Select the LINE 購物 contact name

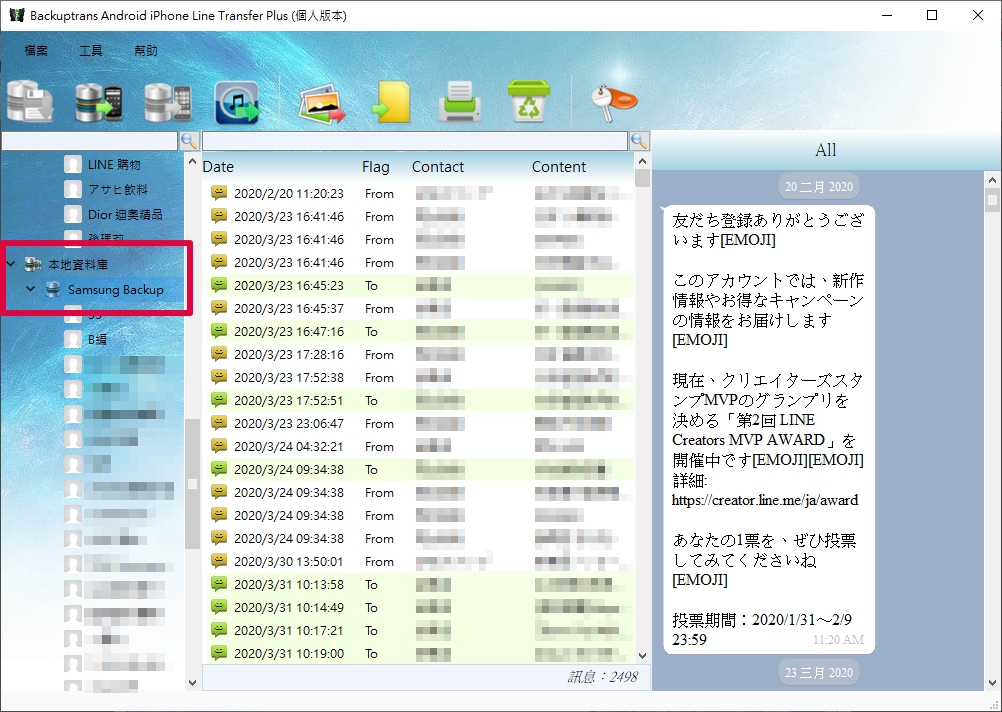tap(114, 165)
